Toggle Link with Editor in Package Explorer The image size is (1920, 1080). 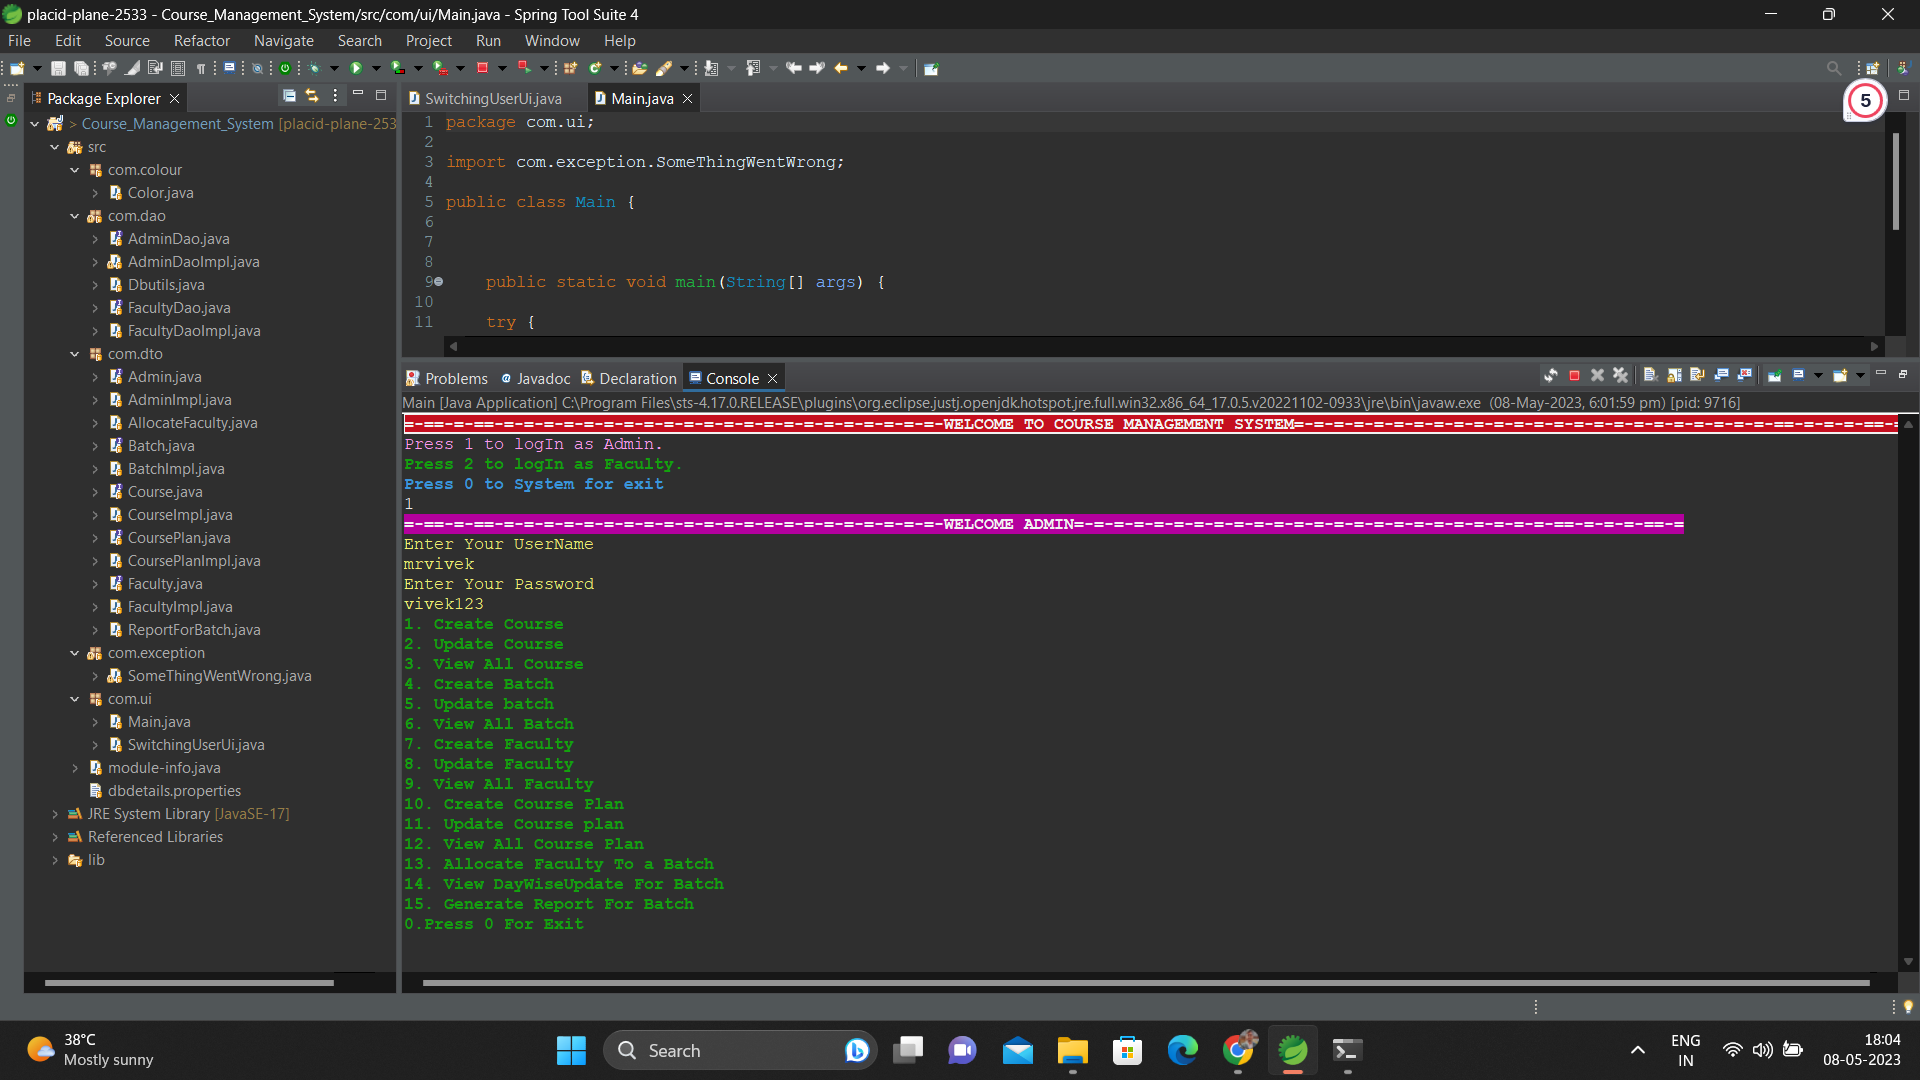(312, 96)
